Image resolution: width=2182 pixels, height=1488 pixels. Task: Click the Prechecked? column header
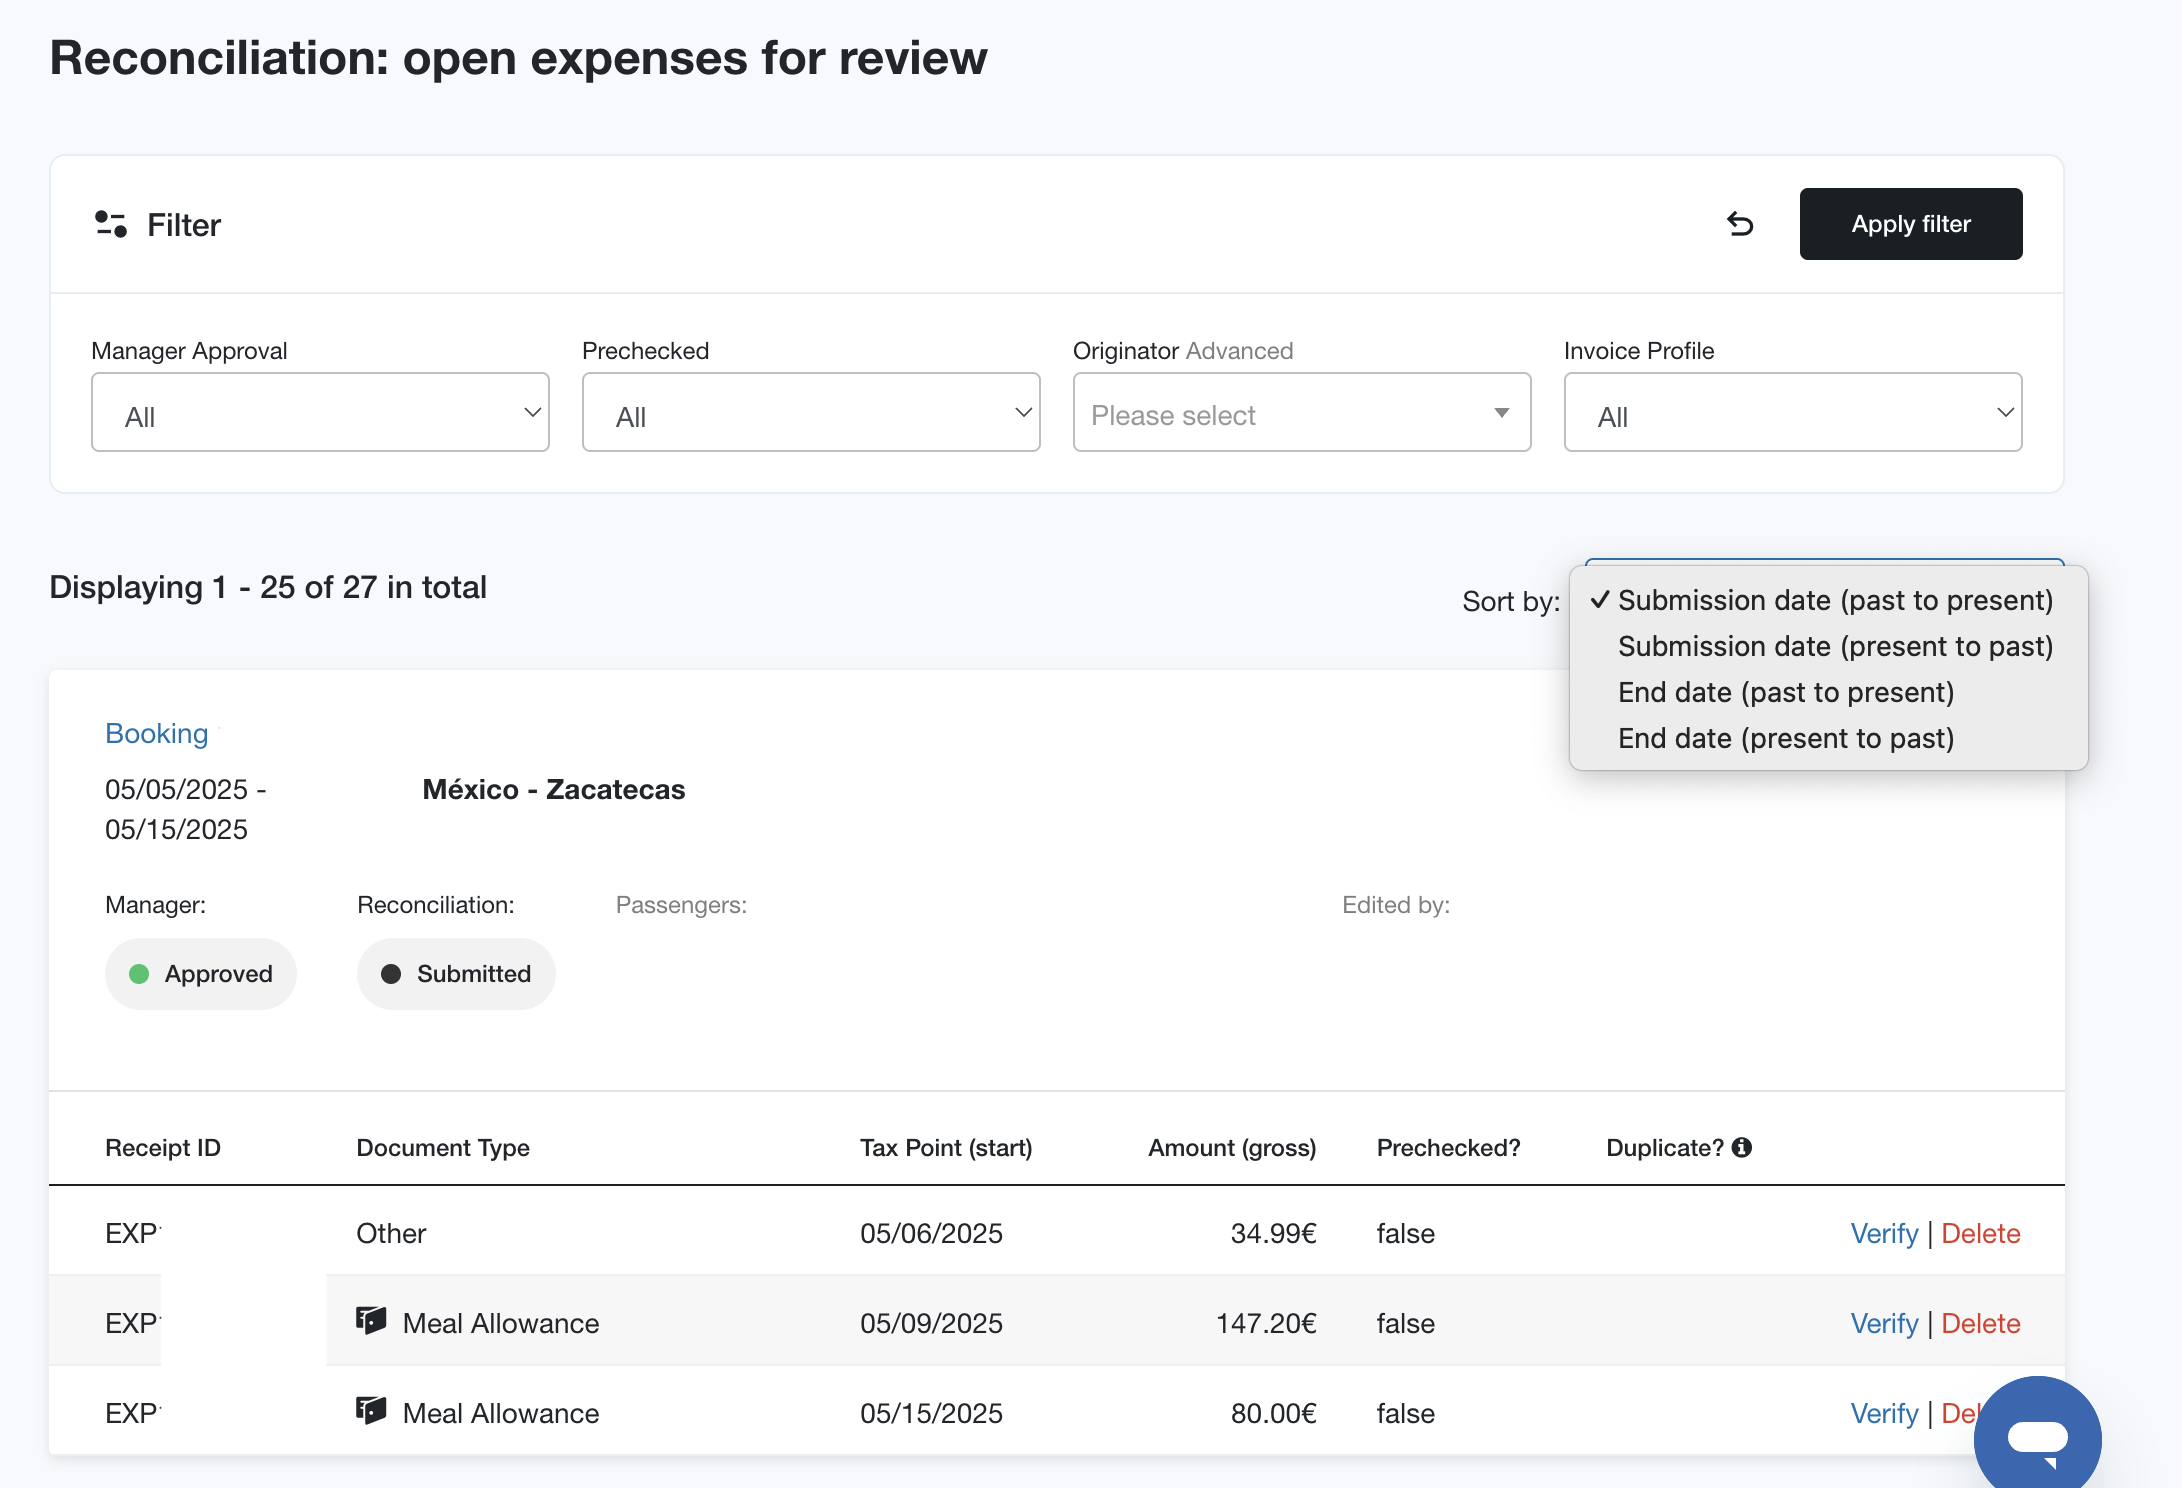[1448, 1147]
